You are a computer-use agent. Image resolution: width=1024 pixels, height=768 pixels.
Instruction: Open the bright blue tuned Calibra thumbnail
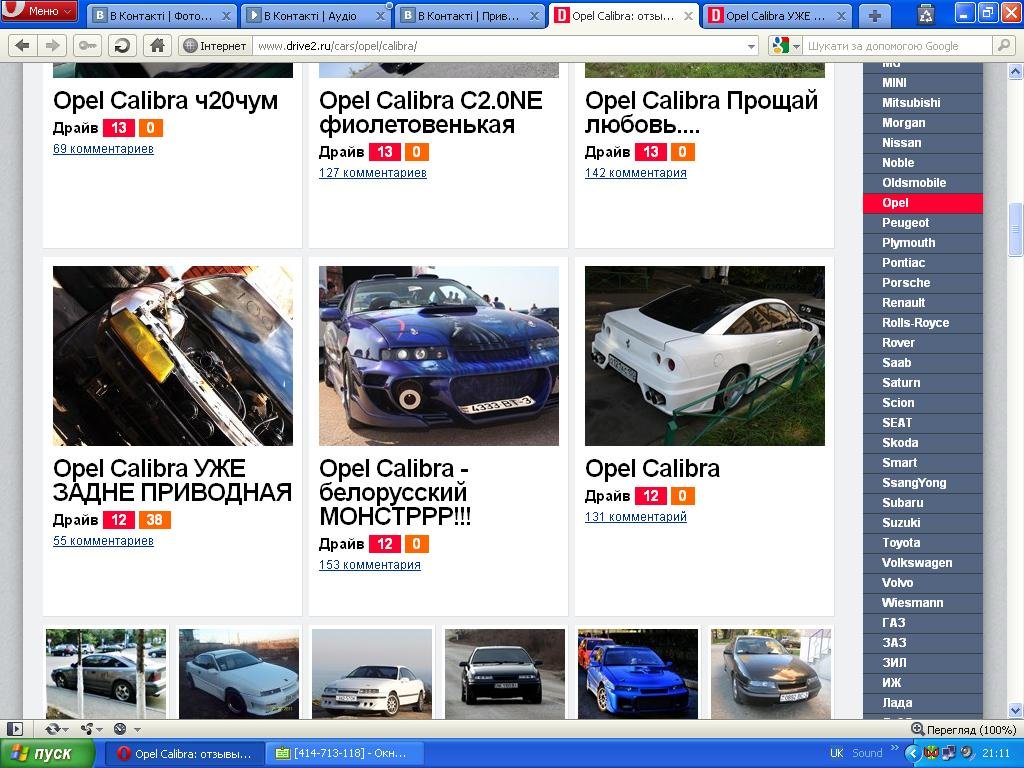pos(637,674)
